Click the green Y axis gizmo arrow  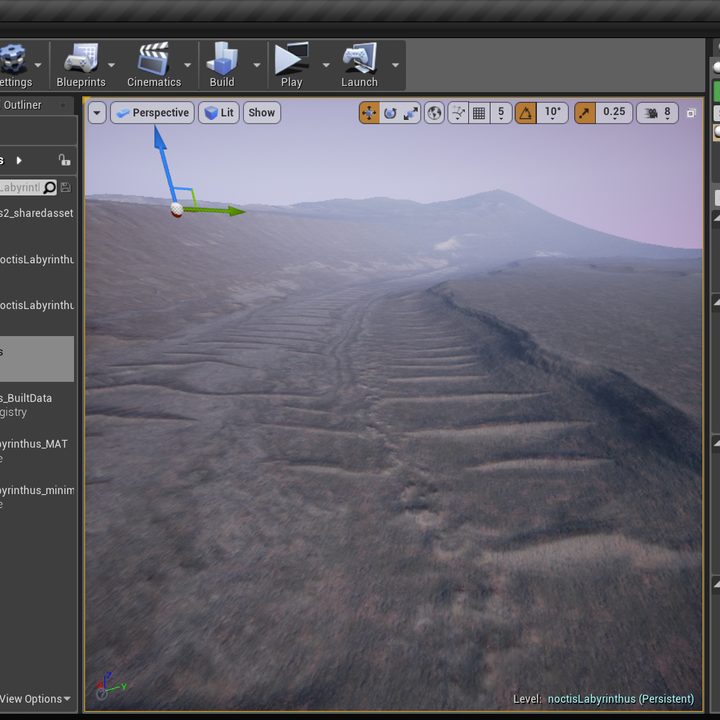coord(216,211)
